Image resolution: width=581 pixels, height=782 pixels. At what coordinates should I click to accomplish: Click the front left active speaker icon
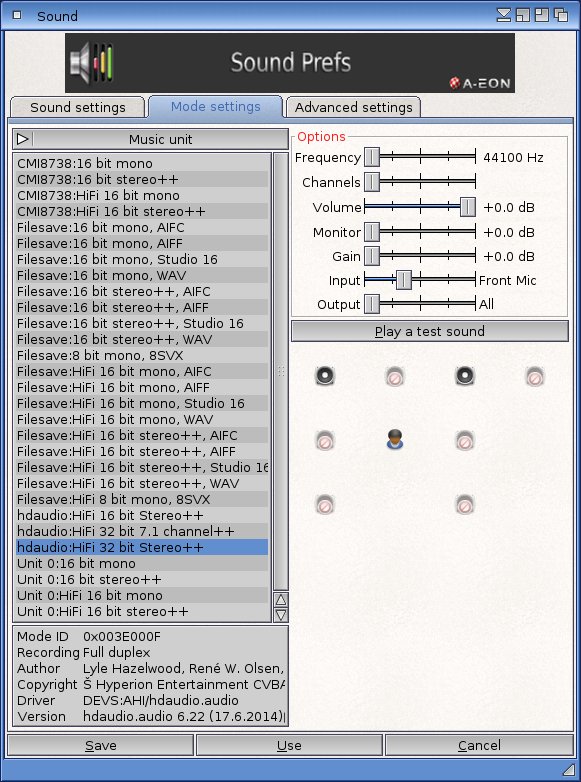tap(325, 376)
